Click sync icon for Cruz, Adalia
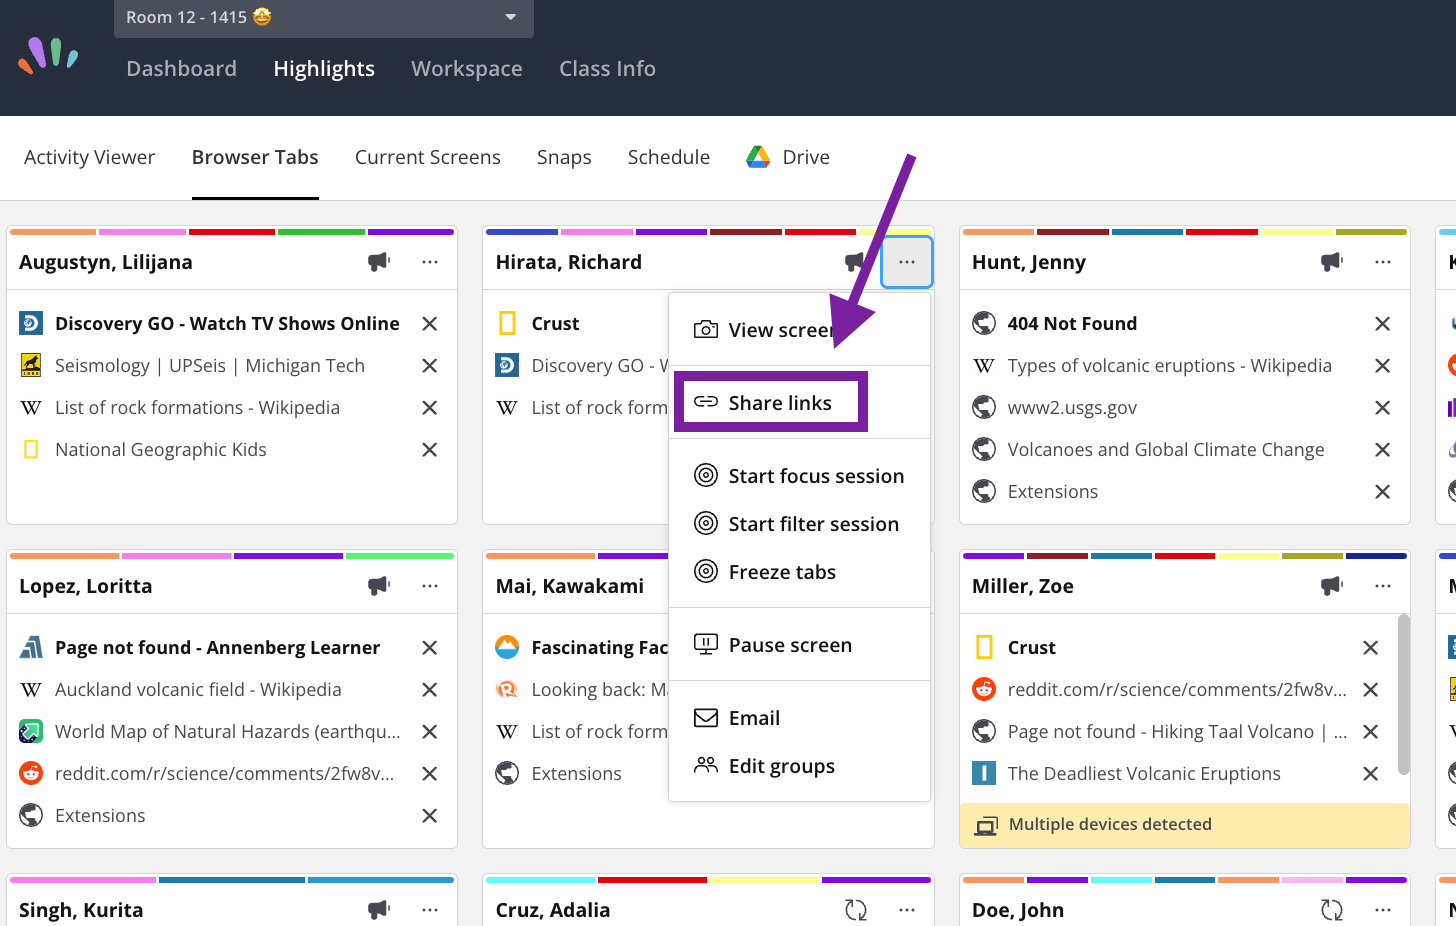The width and height of the screenshot is (1456, 926). click(856, 910)
